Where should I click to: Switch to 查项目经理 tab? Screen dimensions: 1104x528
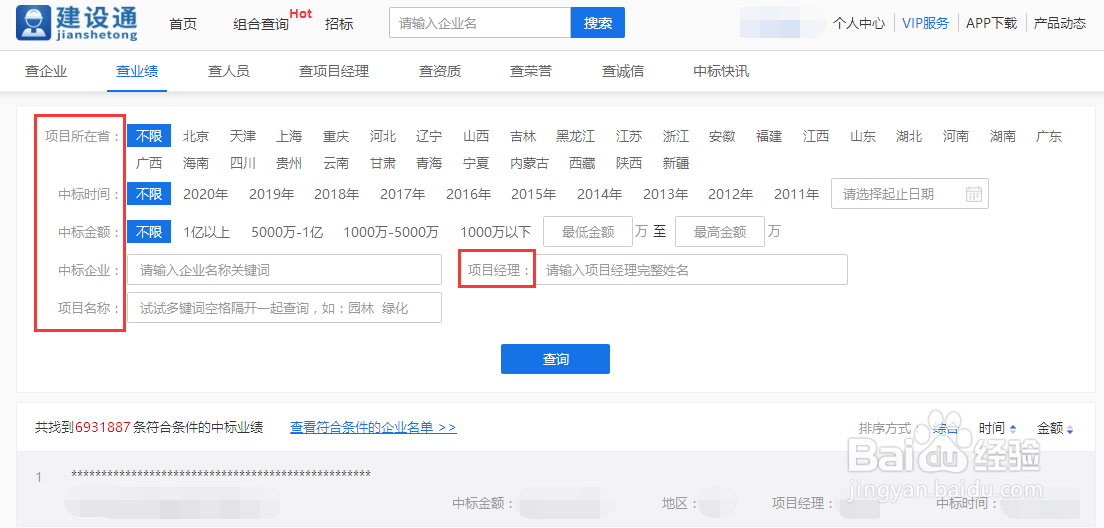[334, 71]
